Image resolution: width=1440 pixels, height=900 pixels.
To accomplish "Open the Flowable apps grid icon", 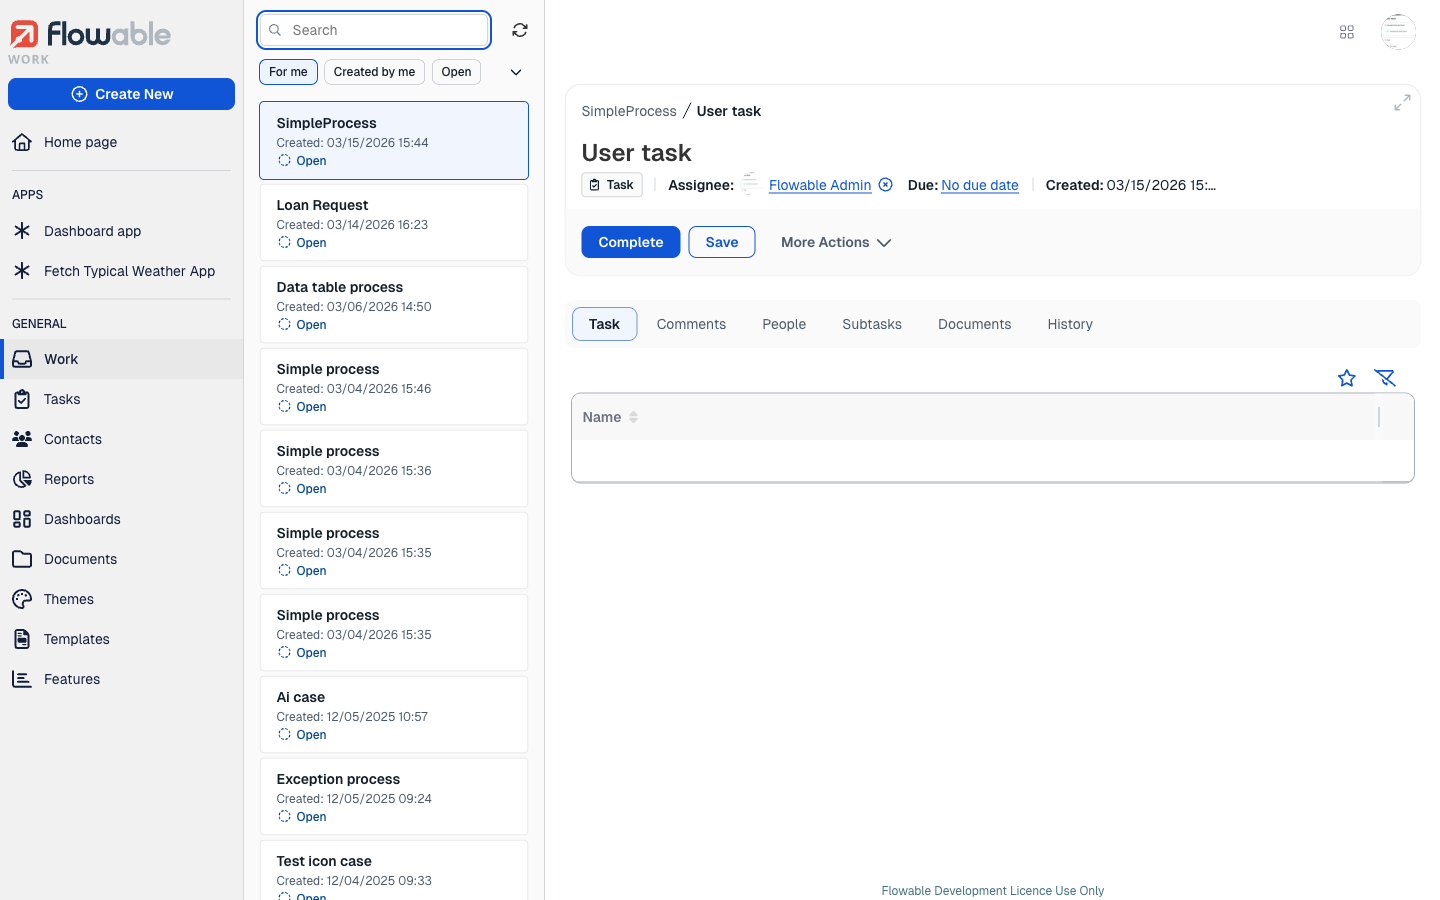I will pos(1346,31).
